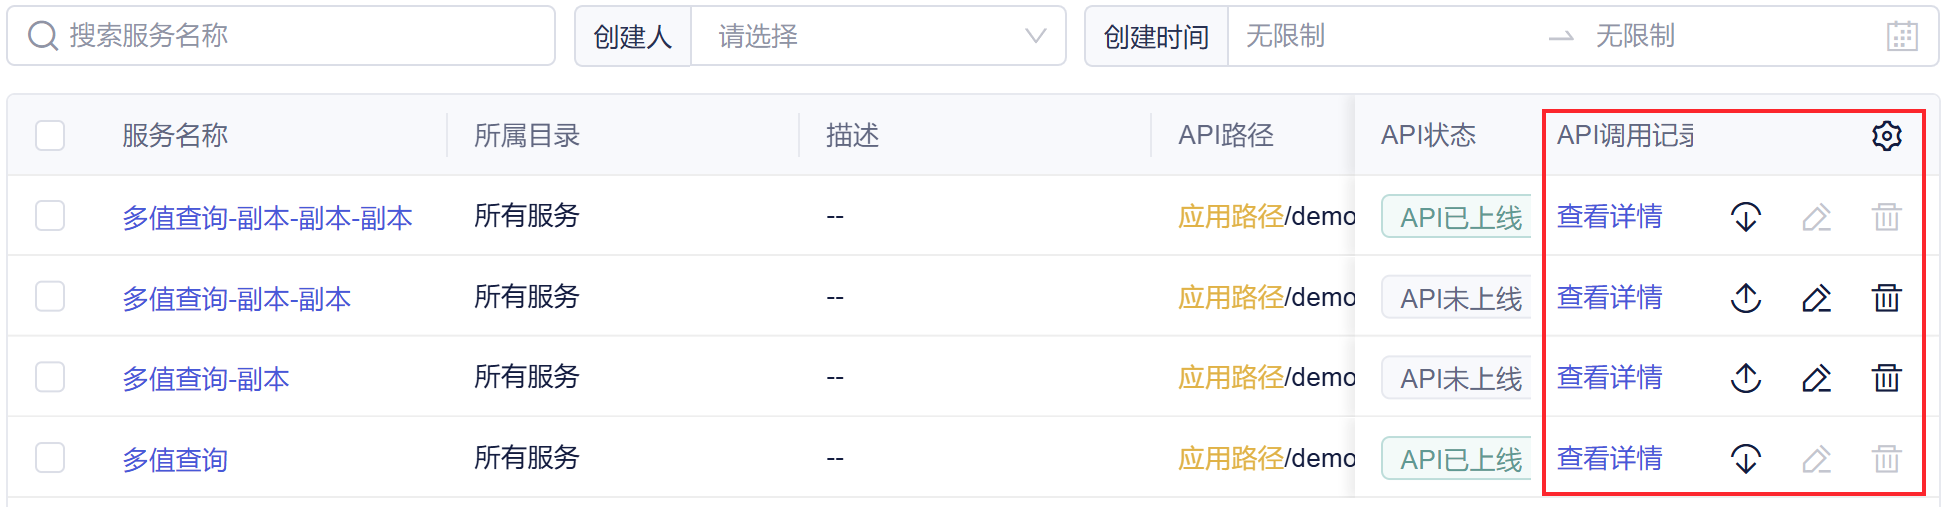The image size is (1951, 507).
Task: Edit the 多值查询-副本 service
Action: tap(1816, 378)
